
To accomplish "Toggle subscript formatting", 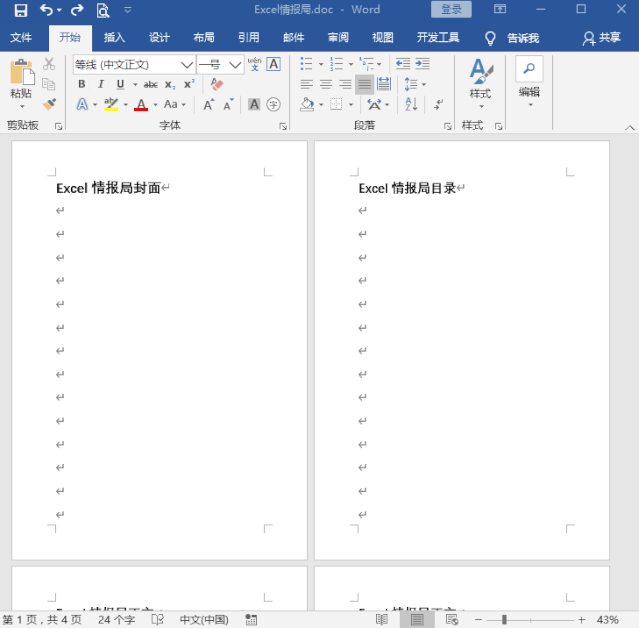I will 170,85.
